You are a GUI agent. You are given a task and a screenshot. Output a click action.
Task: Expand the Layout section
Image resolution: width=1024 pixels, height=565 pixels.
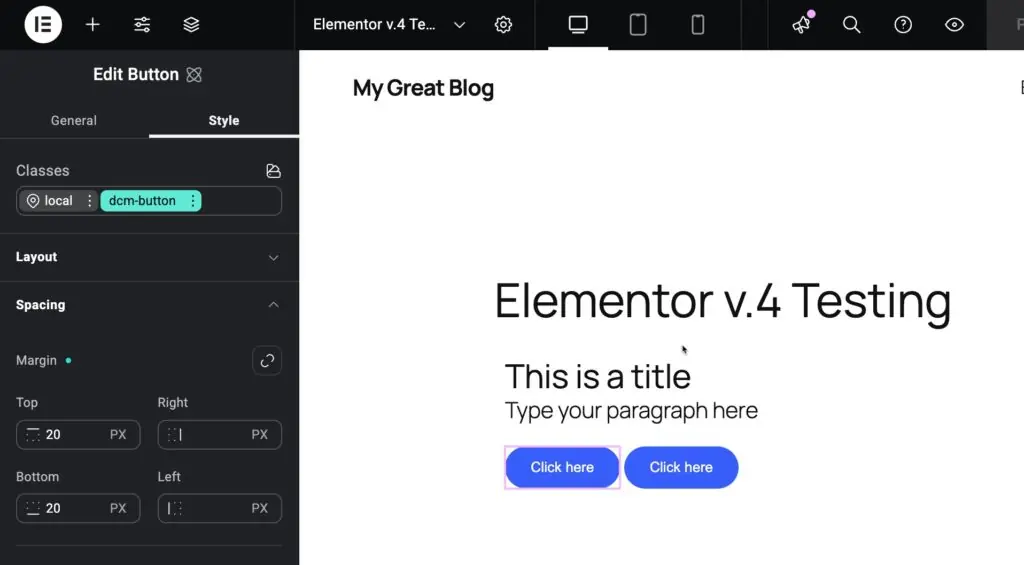coord(150,257)
